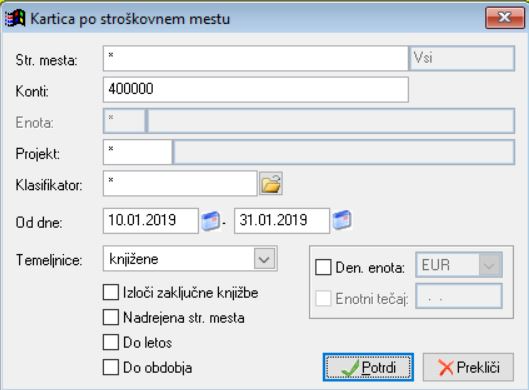Cancel using the Prekliči button
The image size is (529, 390).
[468, 367]
